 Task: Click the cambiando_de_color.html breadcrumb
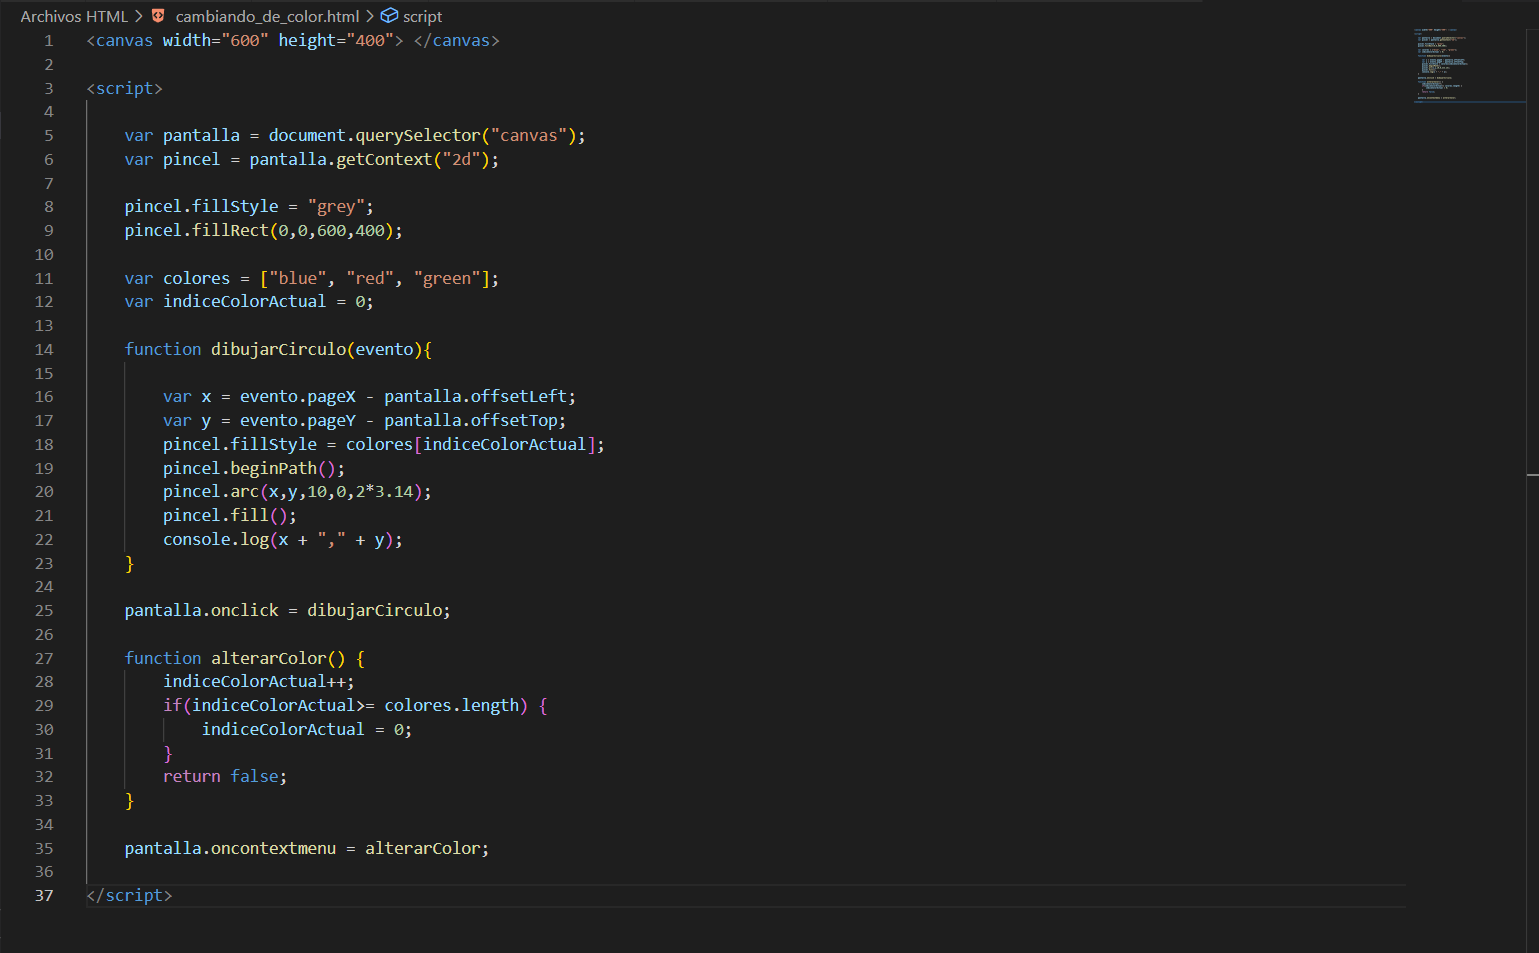tap(267, 16)
